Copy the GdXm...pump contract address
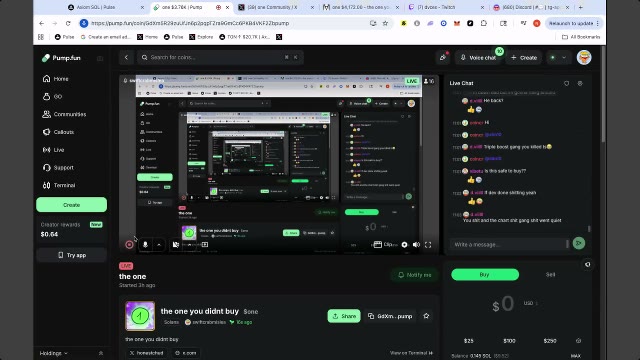This screenshot has width=640, height=360. (391, 316)
